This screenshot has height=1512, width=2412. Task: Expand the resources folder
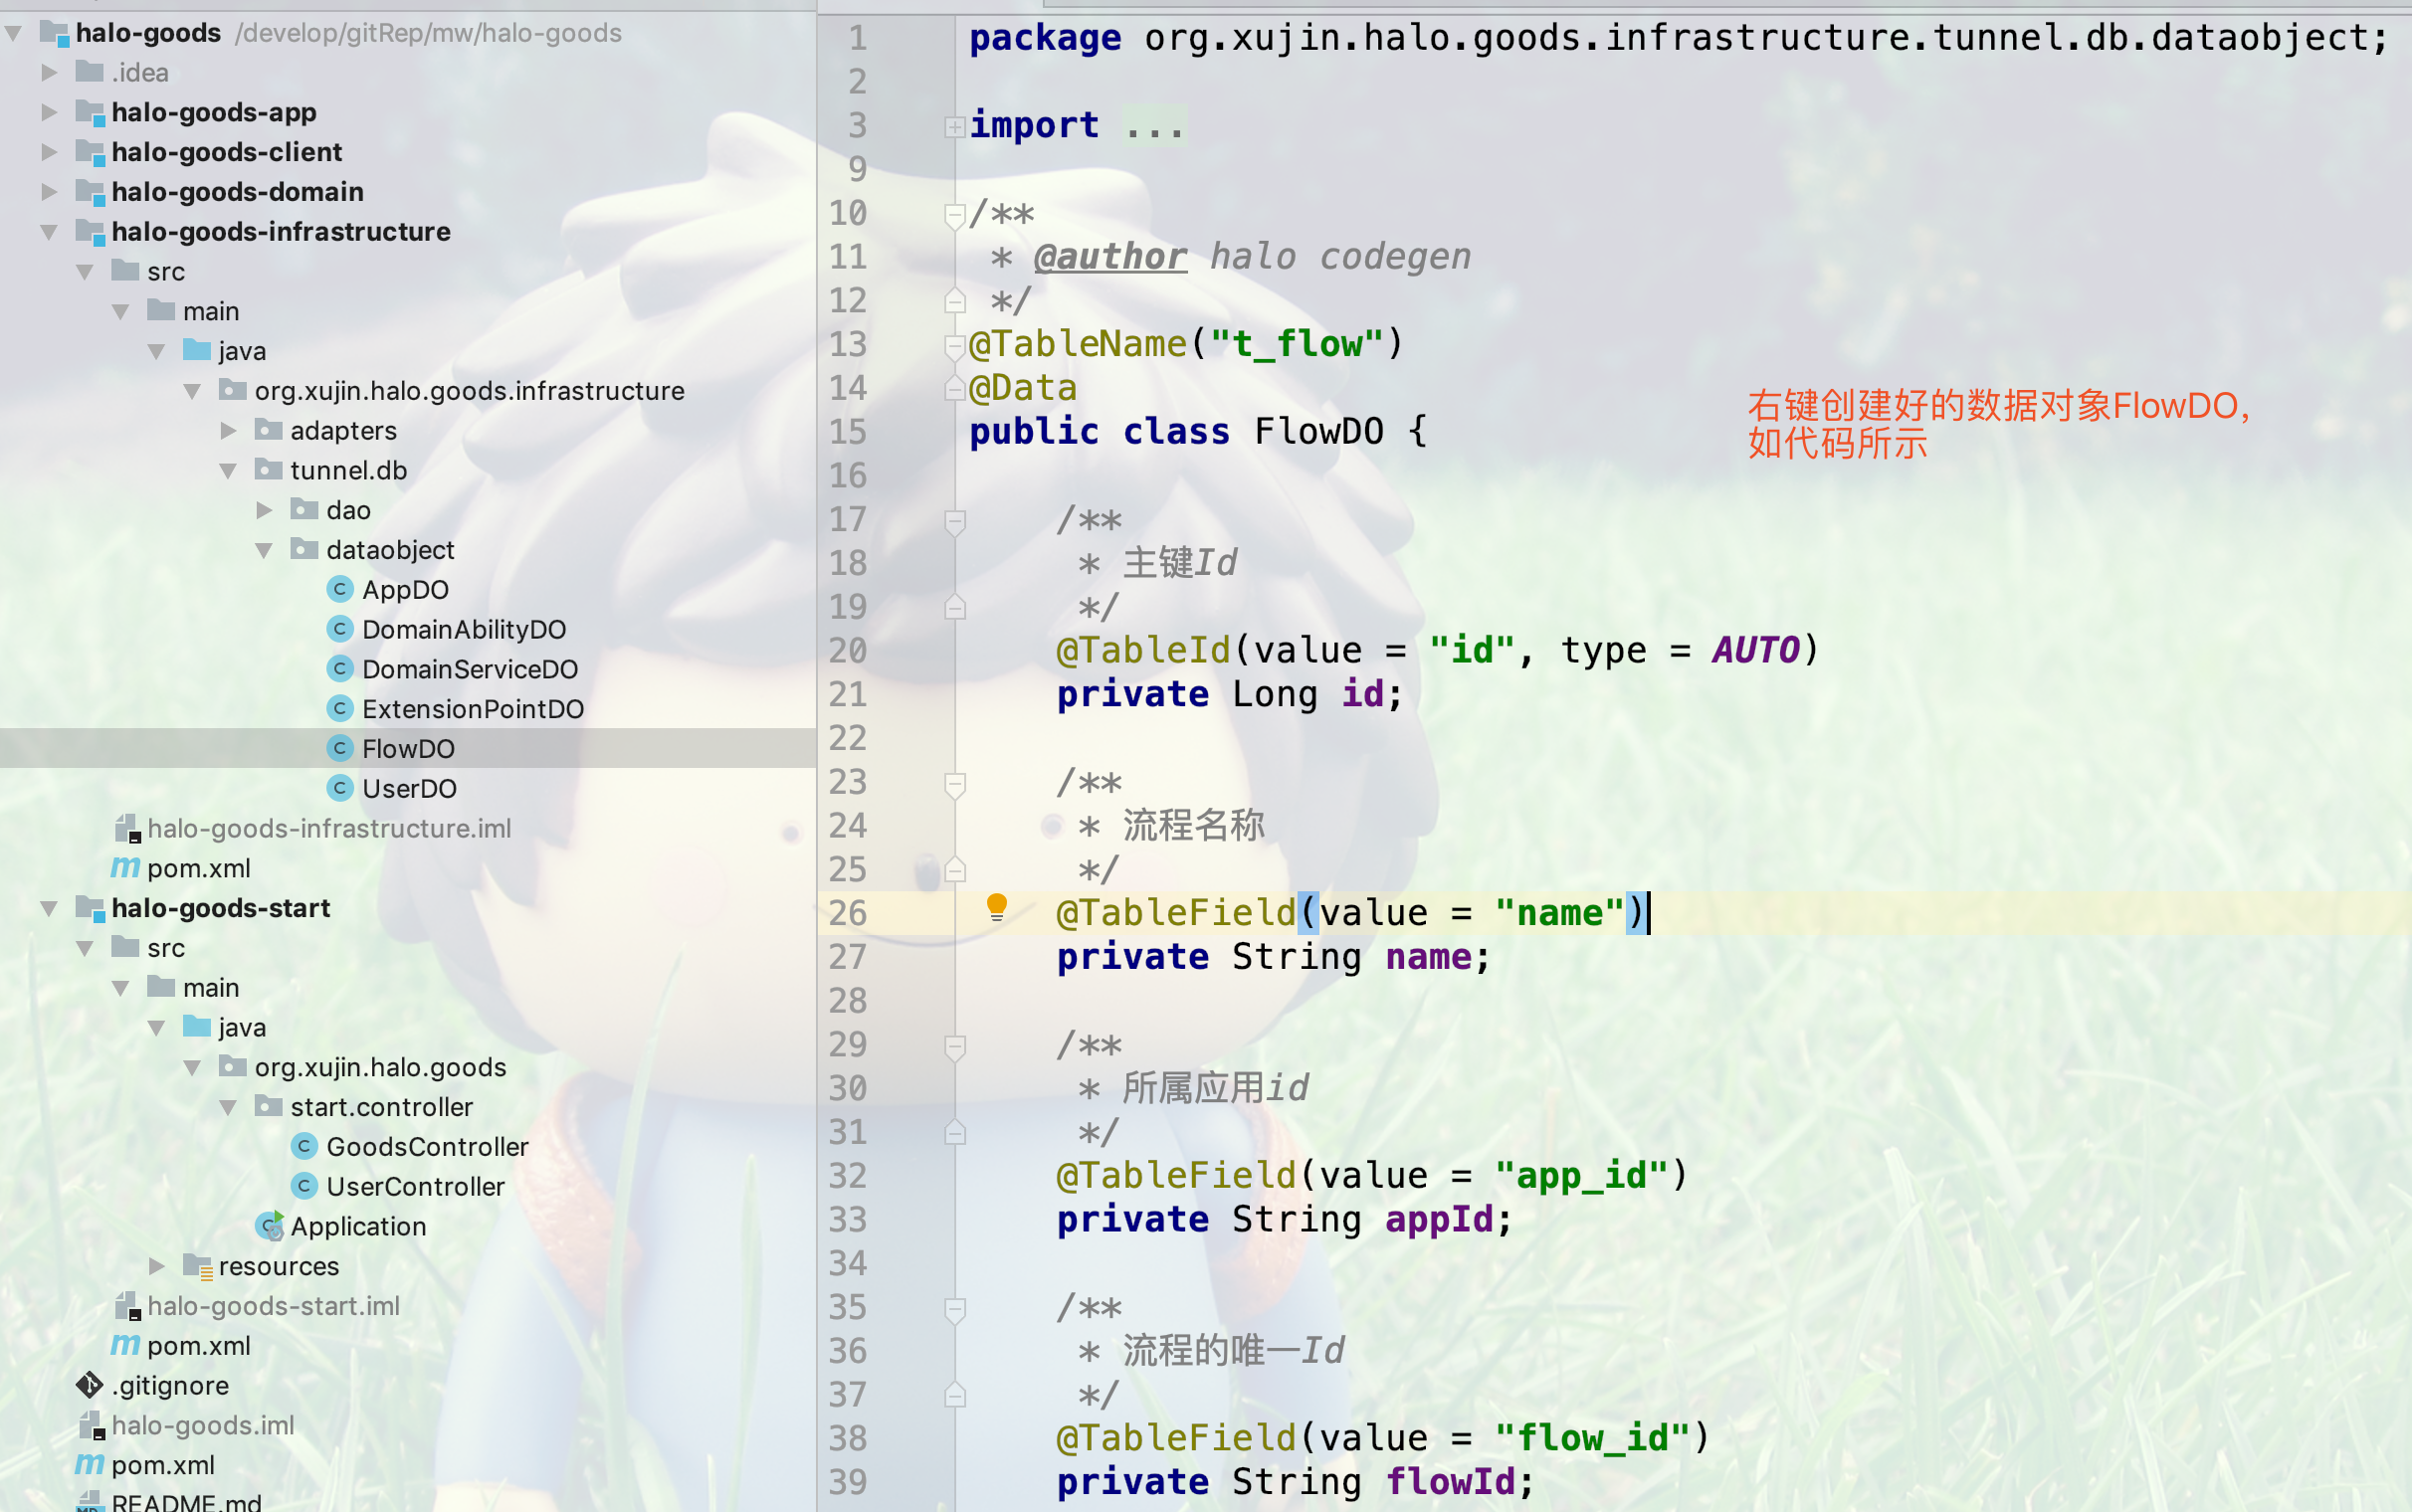click(x=157, y=1266)
